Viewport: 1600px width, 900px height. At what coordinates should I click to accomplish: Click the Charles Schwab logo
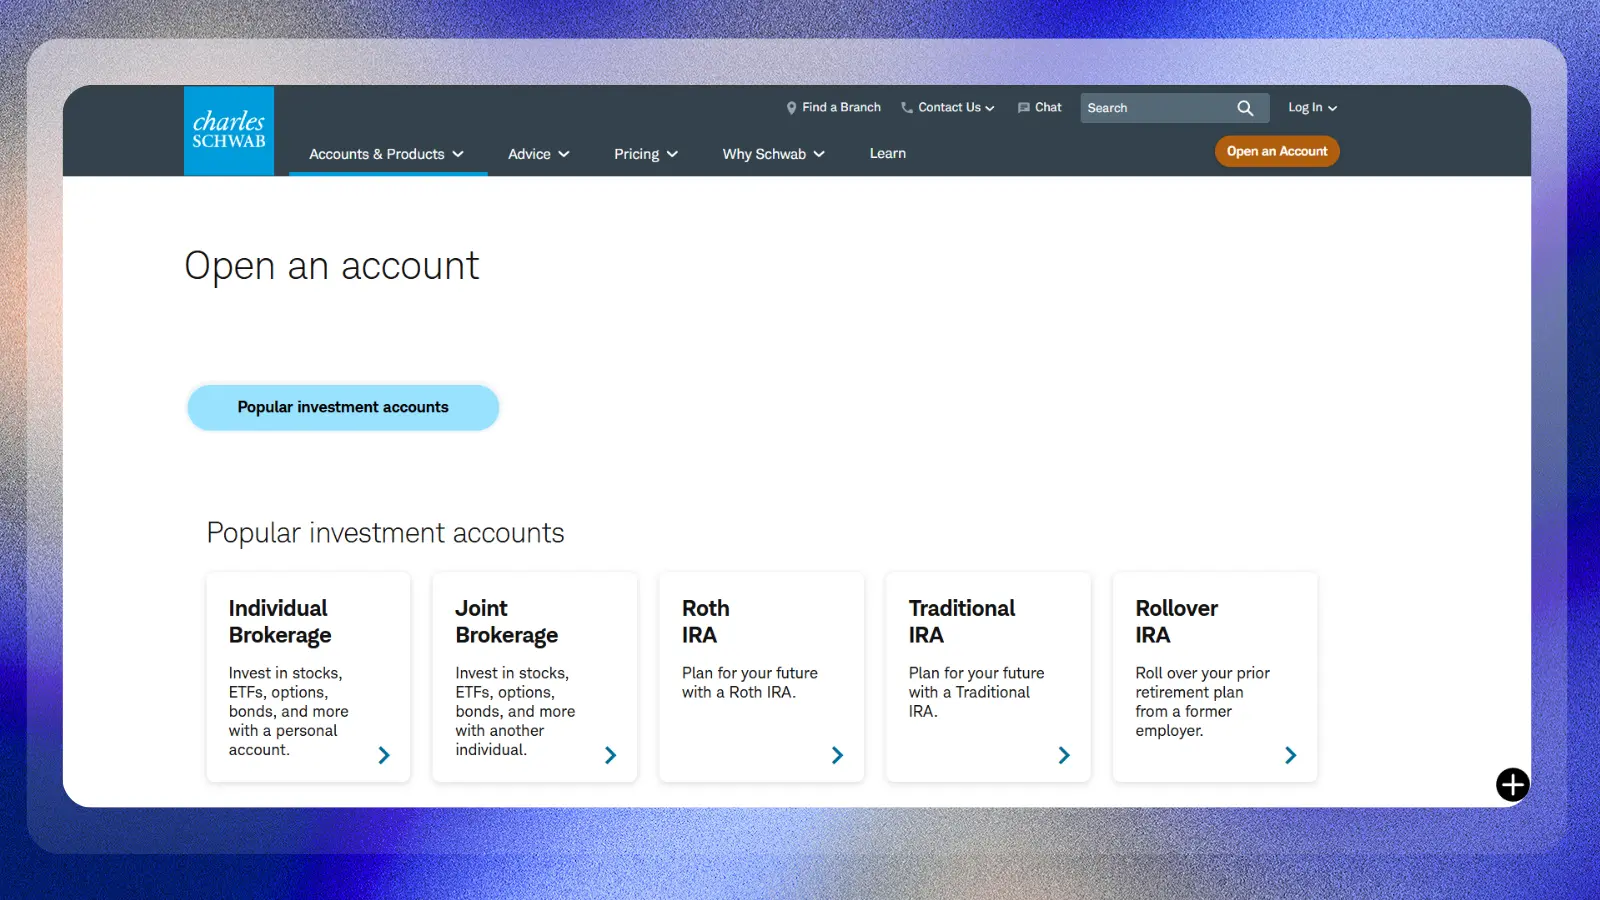pyautogui.click(x=229, y=131)
